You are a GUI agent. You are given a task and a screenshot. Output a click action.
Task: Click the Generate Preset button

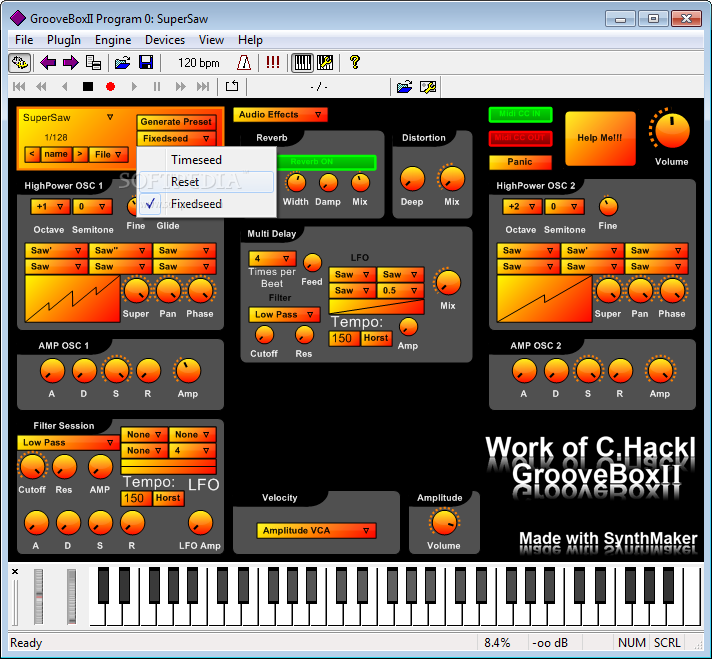[x=176, y=122]
